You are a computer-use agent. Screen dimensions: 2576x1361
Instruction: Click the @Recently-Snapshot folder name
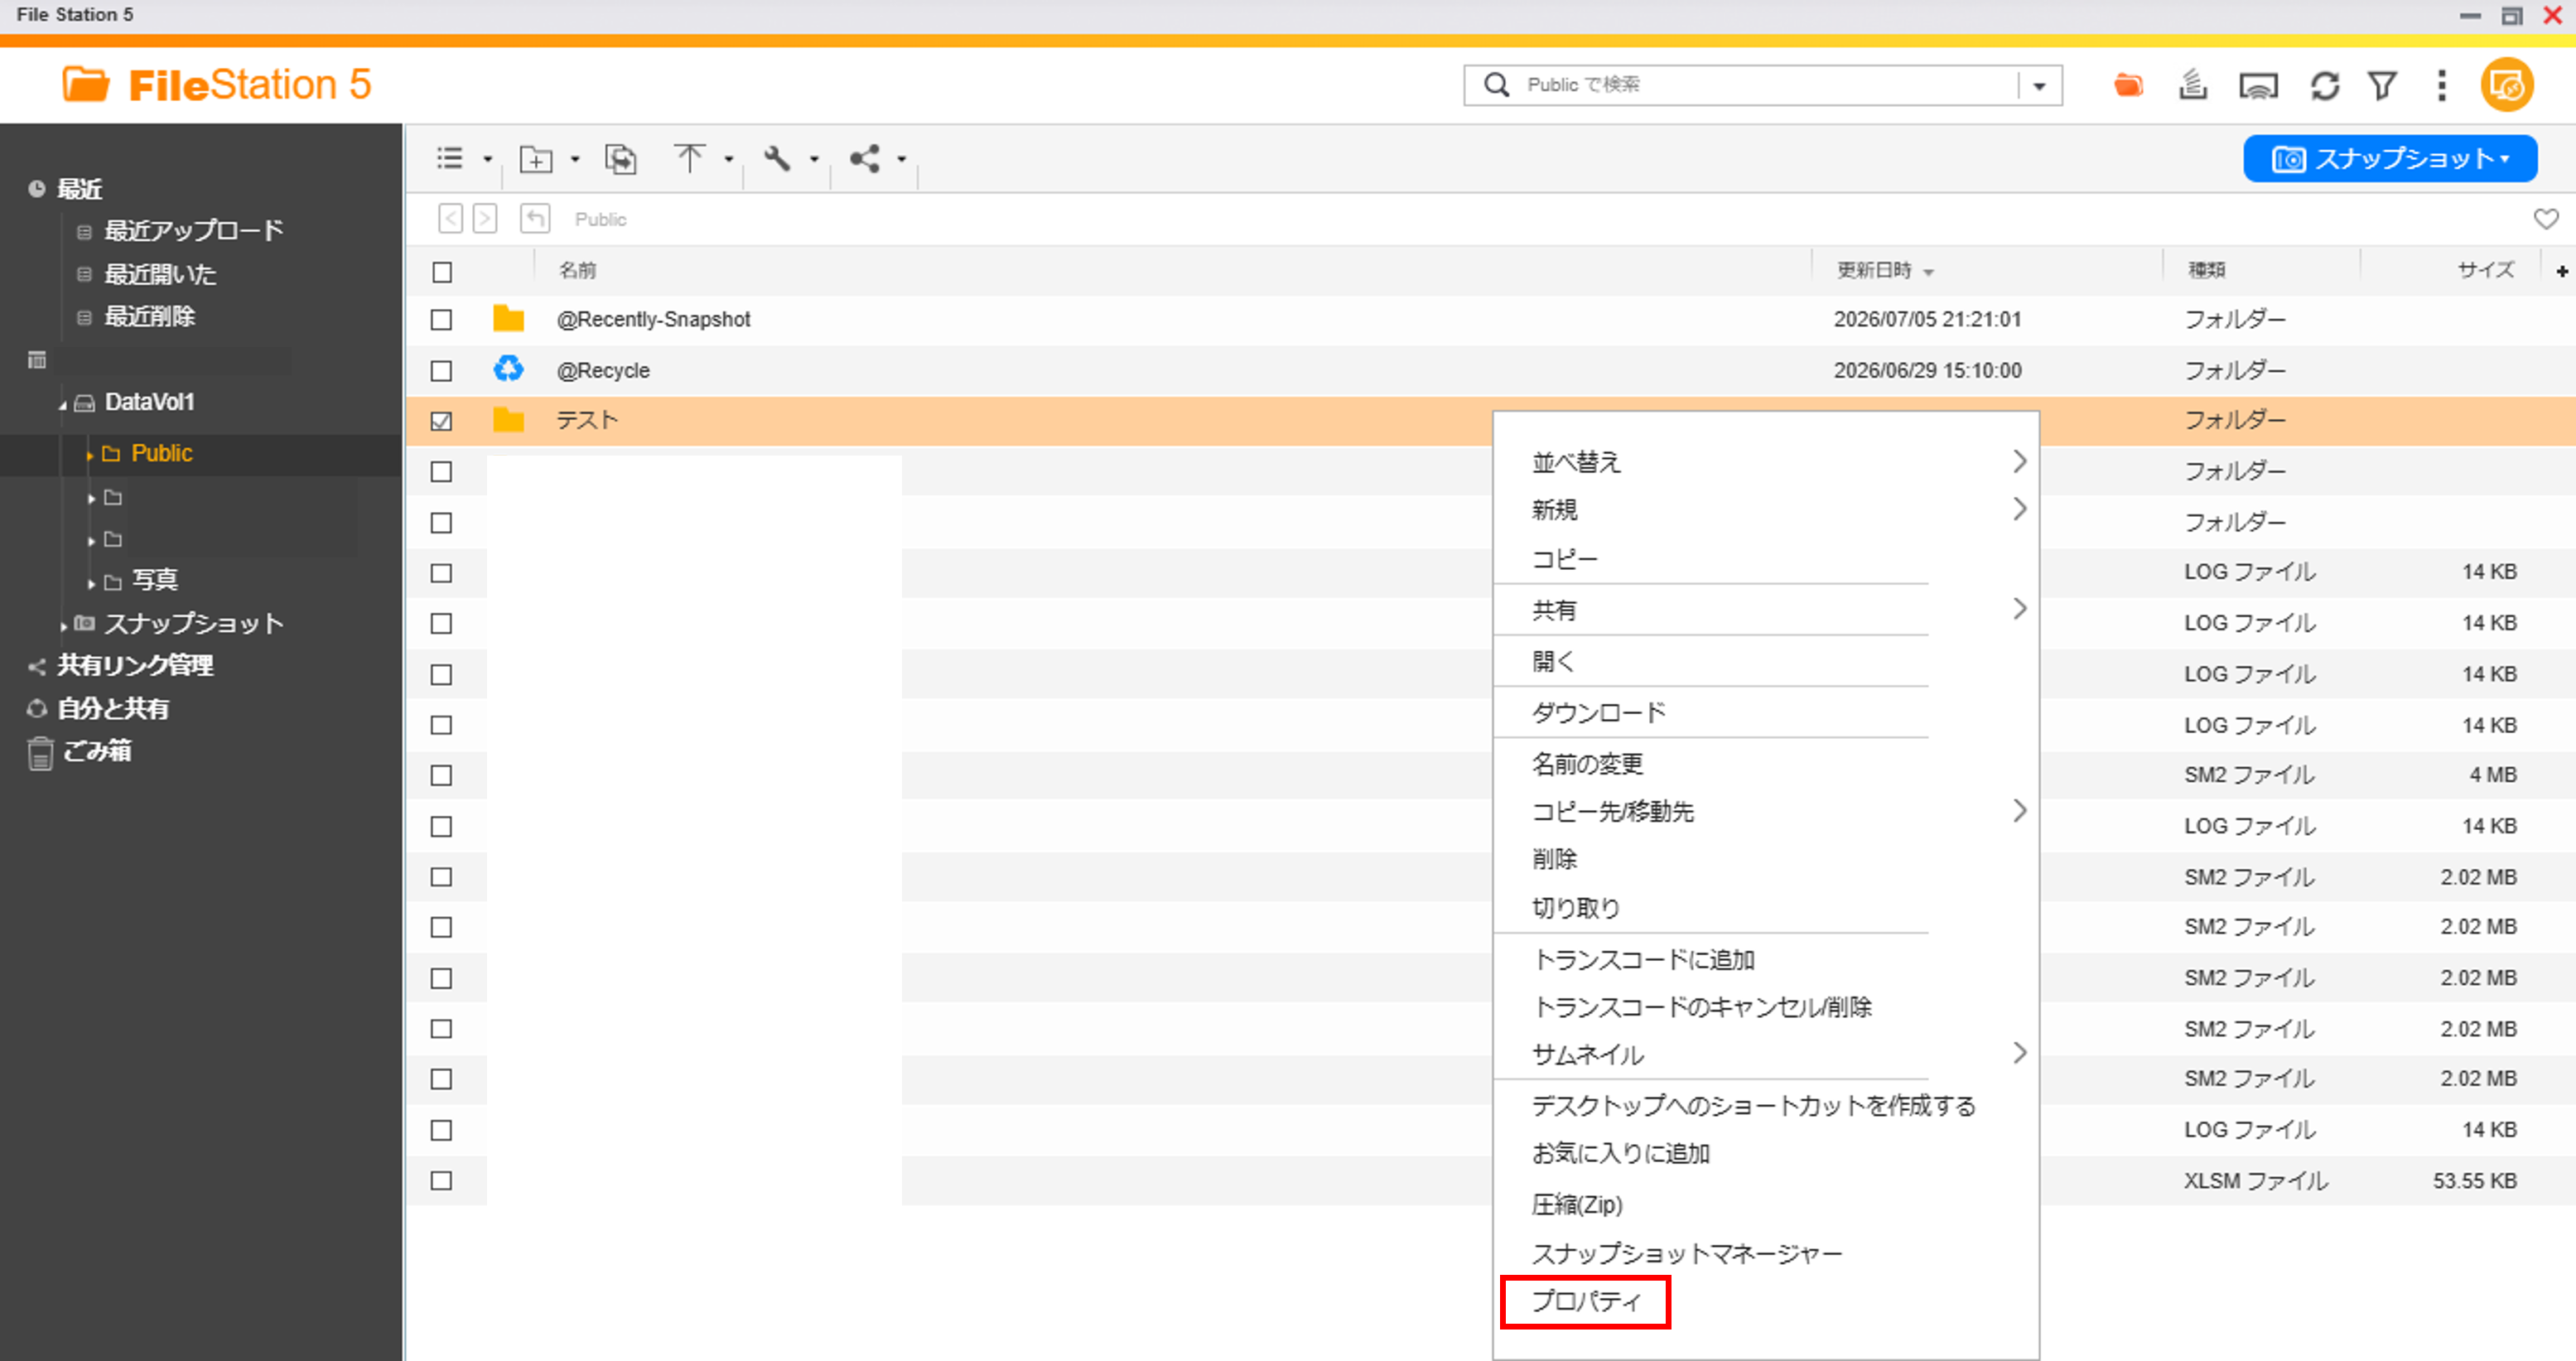653,319
